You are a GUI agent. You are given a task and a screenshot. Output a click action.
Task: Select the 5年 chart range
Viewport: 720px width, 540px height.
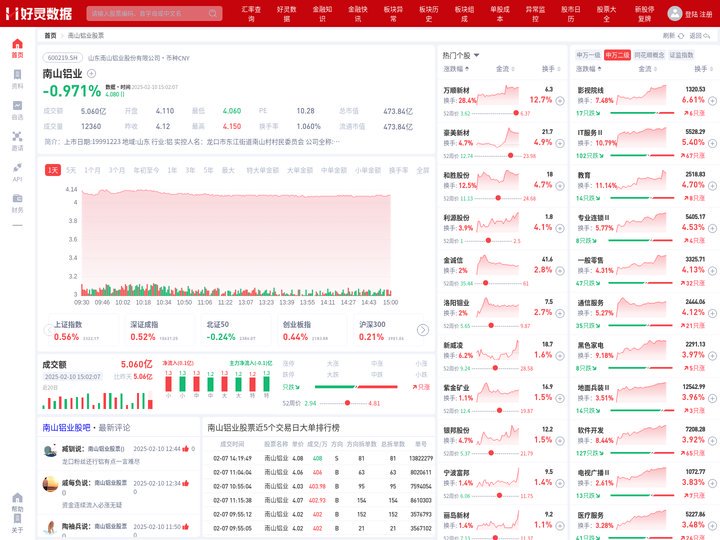coord(208,170)
